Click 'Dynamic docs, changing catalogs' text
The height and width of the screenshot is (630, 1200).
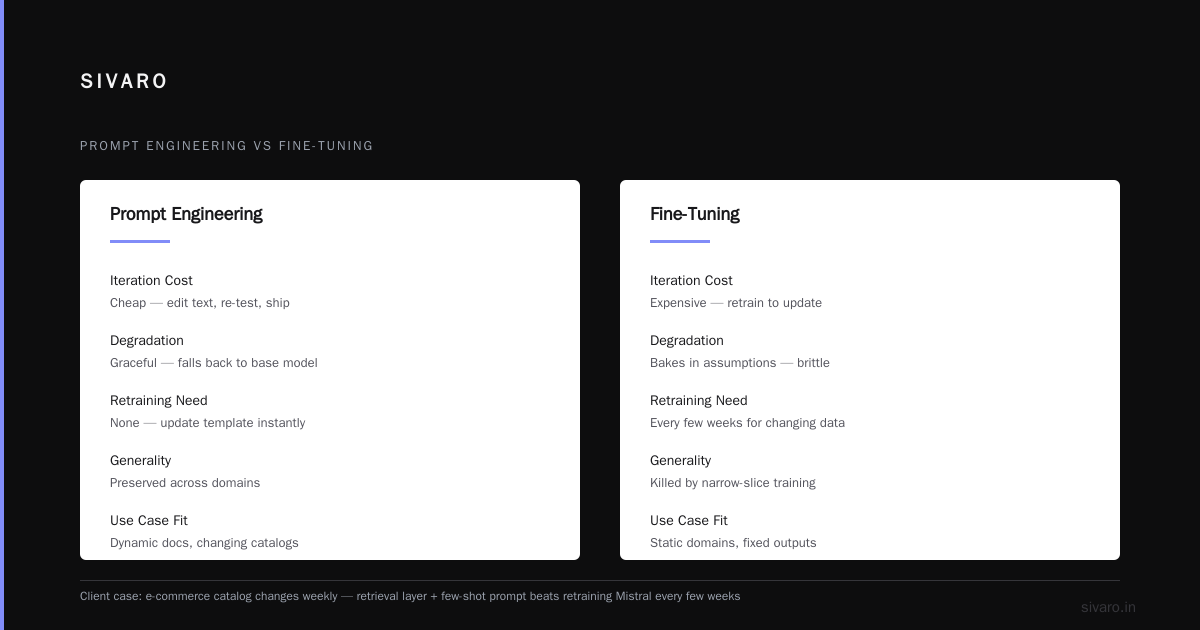tap(204, 543)
